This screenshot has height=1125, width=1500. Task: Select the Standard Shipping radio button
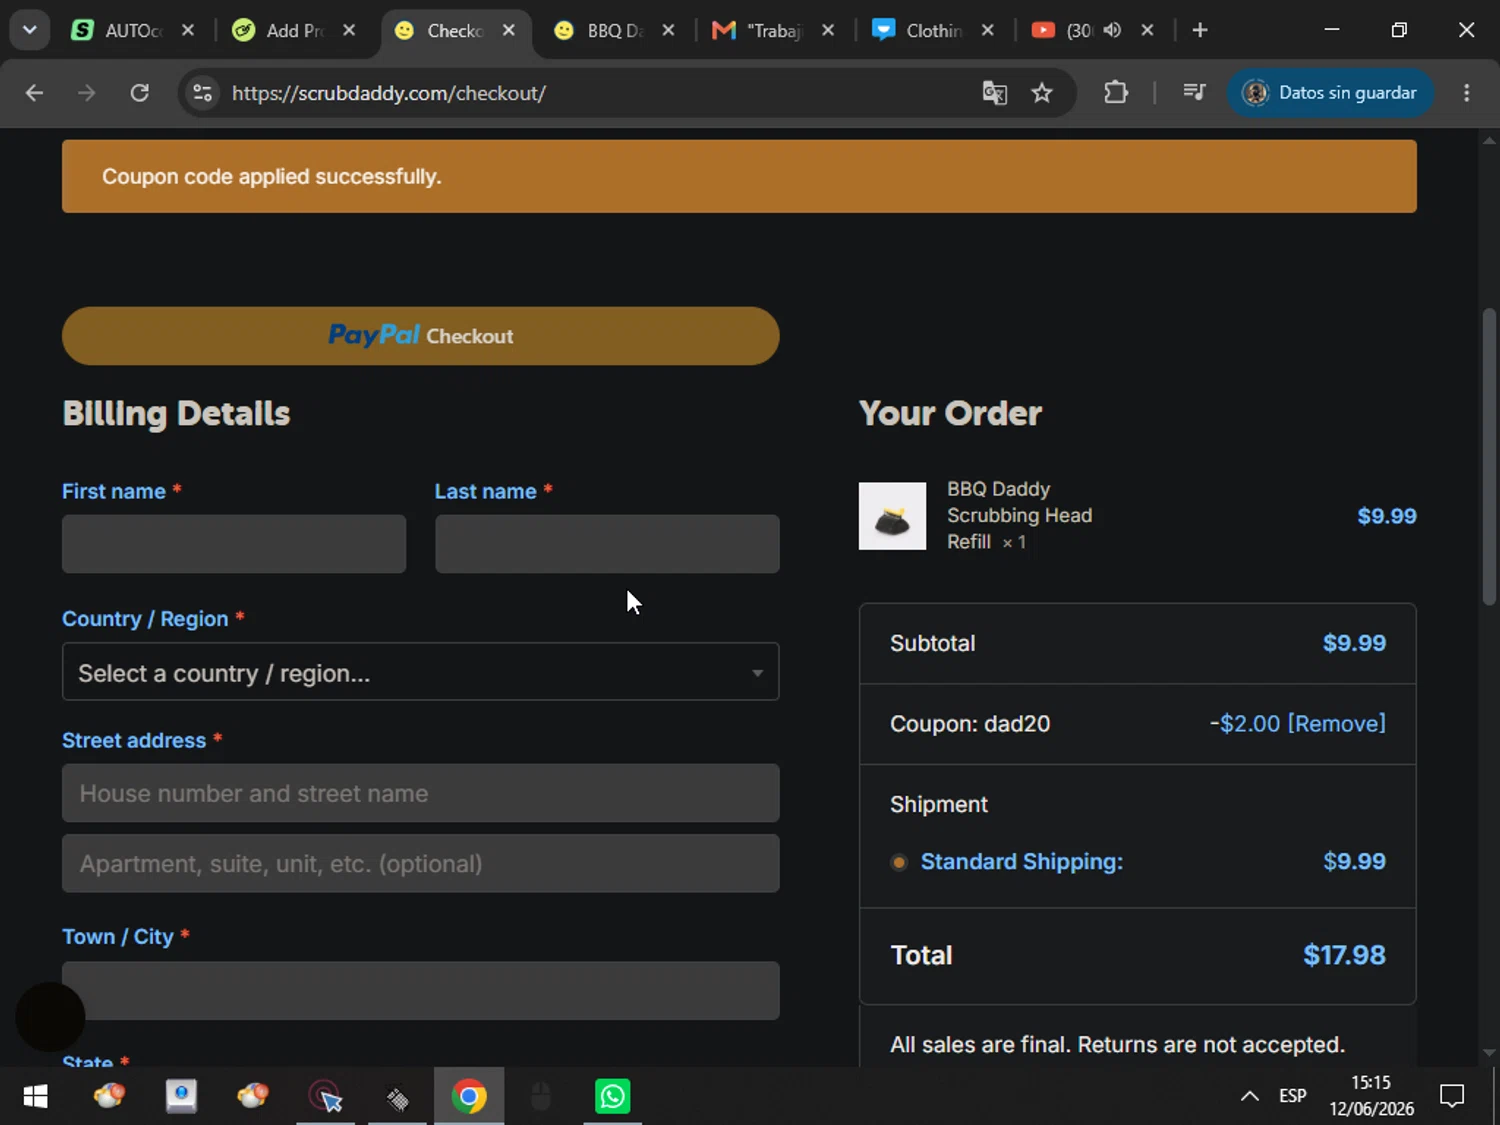[899, 862]
